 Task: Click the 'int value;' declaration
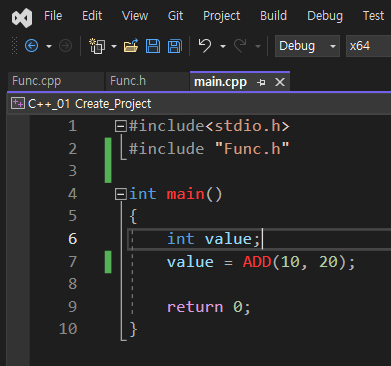(213, 239)
